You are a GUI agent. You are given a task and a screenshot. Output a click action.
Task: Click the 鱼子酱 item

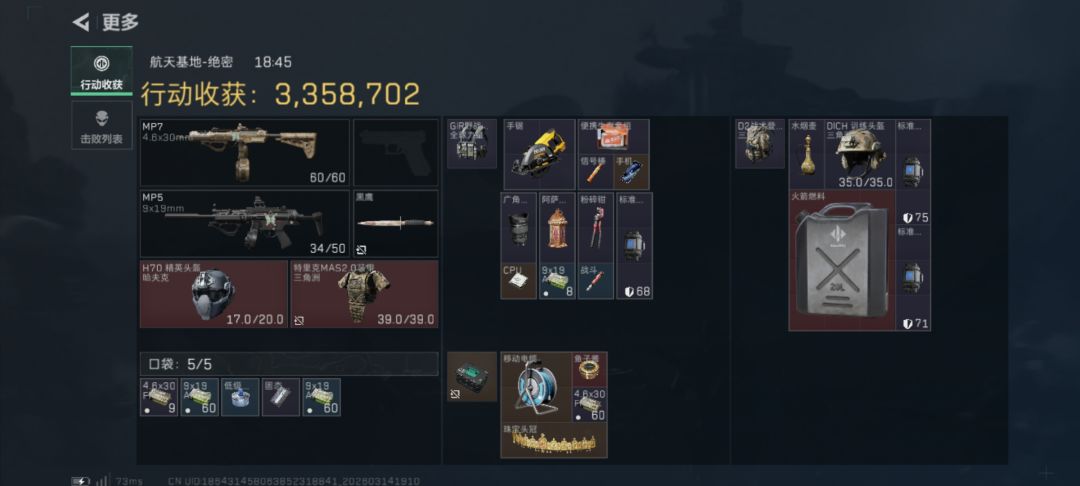590,370
